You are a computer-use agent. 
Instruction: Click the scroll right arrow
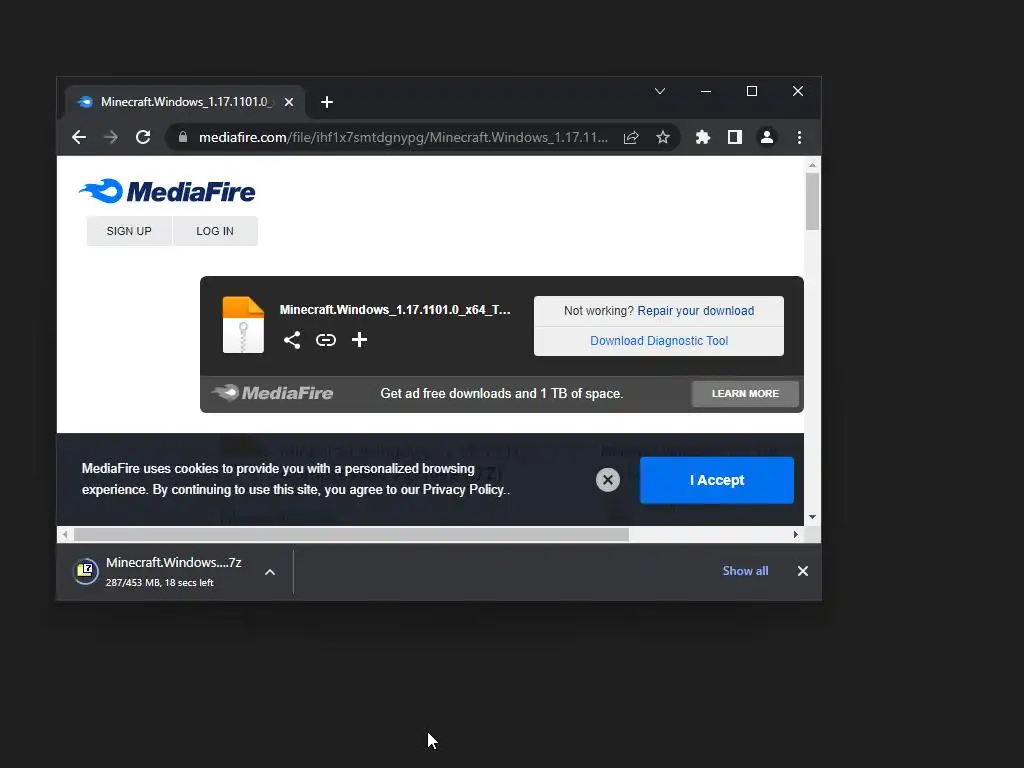pyautogui.click(x=795, y=535)
